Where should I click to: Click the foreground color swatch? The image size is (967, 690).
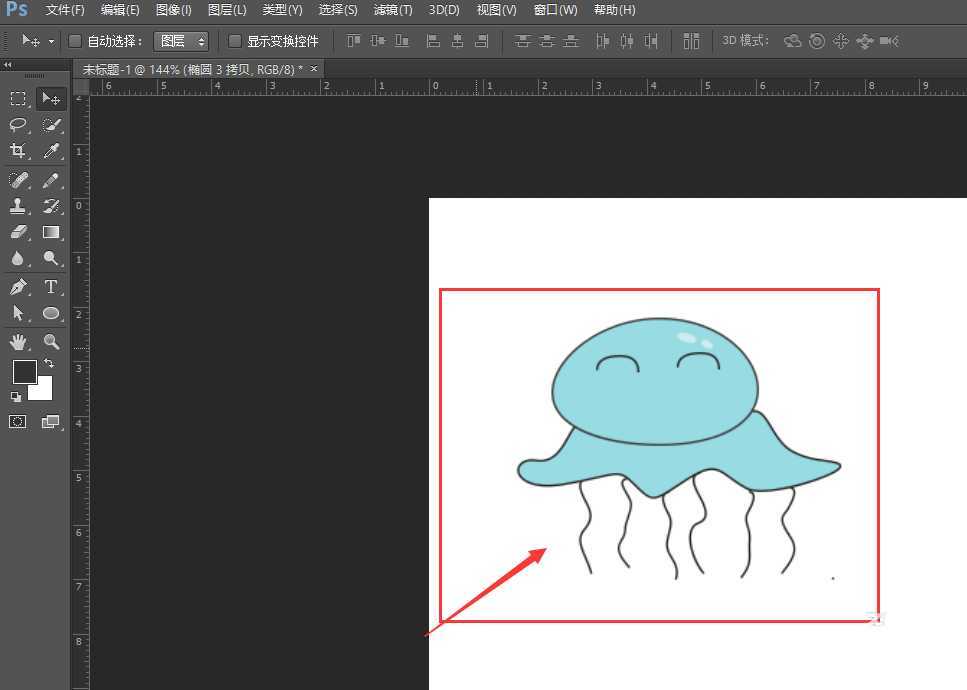[x=23, y=371]
